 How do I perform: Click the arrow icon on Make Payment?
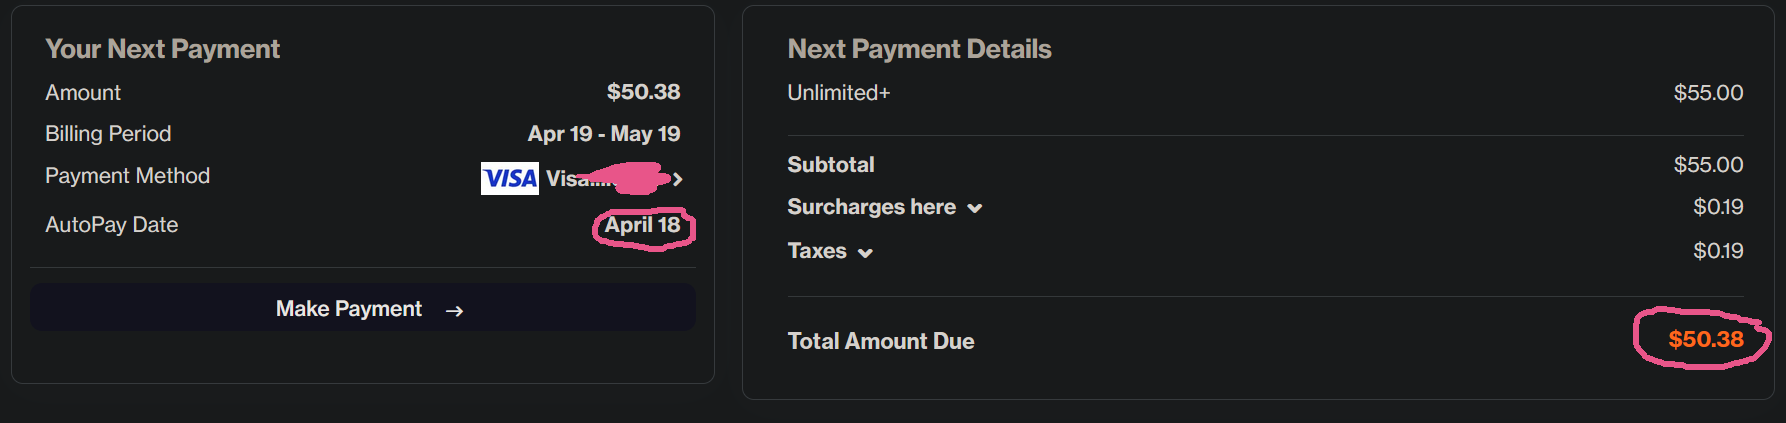(454, 311)
